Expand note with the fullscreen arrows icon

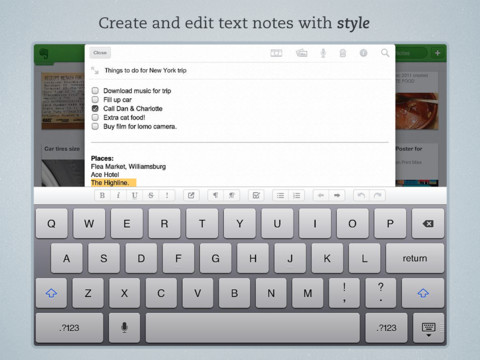(x=95, y=70)
